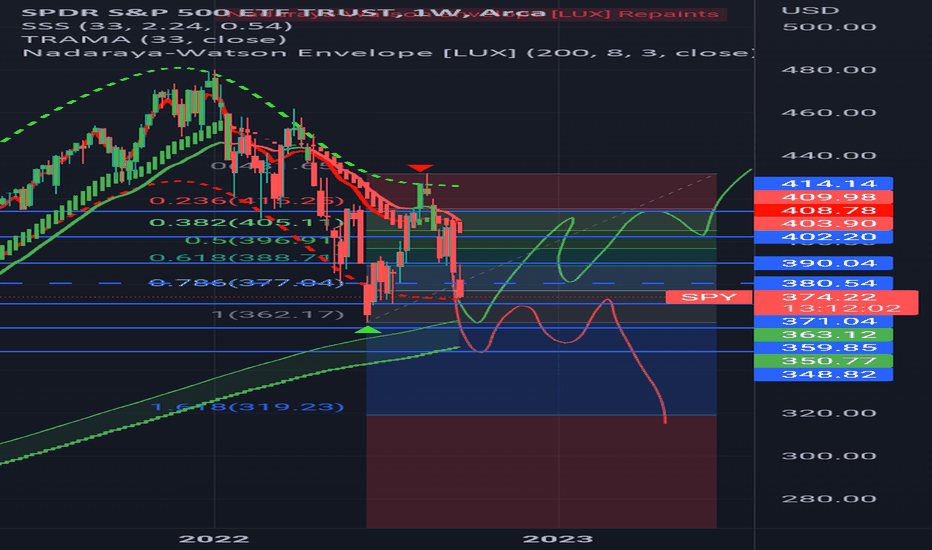Click the 390.04 blue price label
Screen dimensions: 932x550
point(823,263)
